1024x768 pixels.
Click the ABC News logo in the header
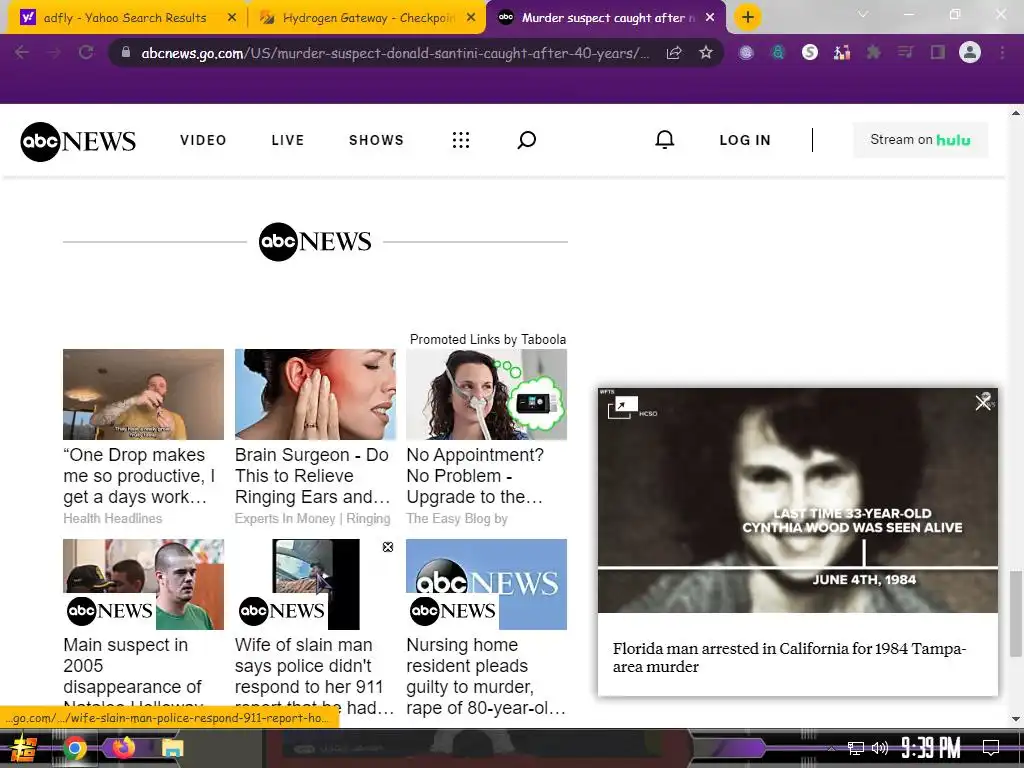pos(78,141)
